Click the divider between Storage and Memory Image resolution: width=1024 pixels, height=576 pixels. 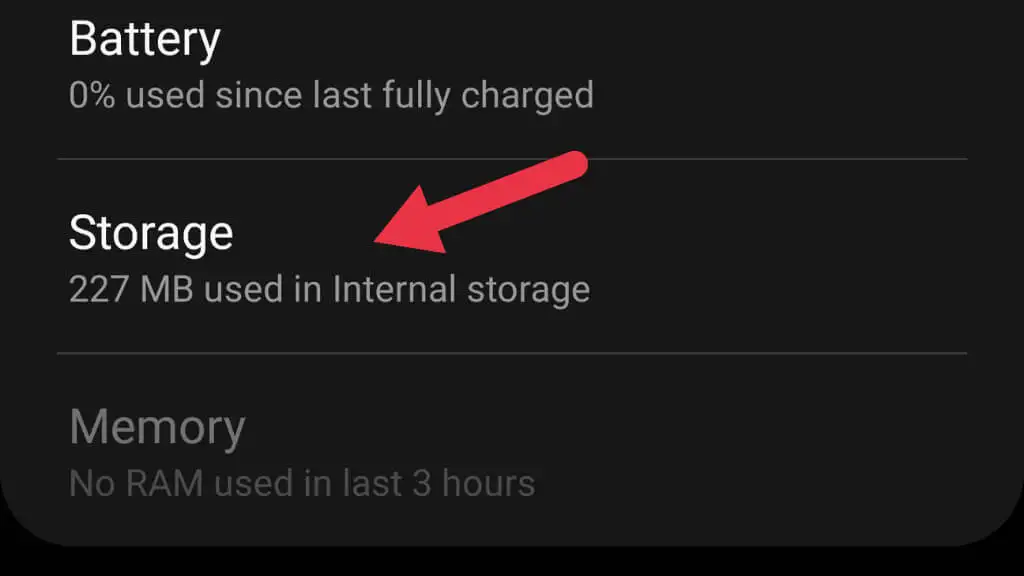click(512, 353)
